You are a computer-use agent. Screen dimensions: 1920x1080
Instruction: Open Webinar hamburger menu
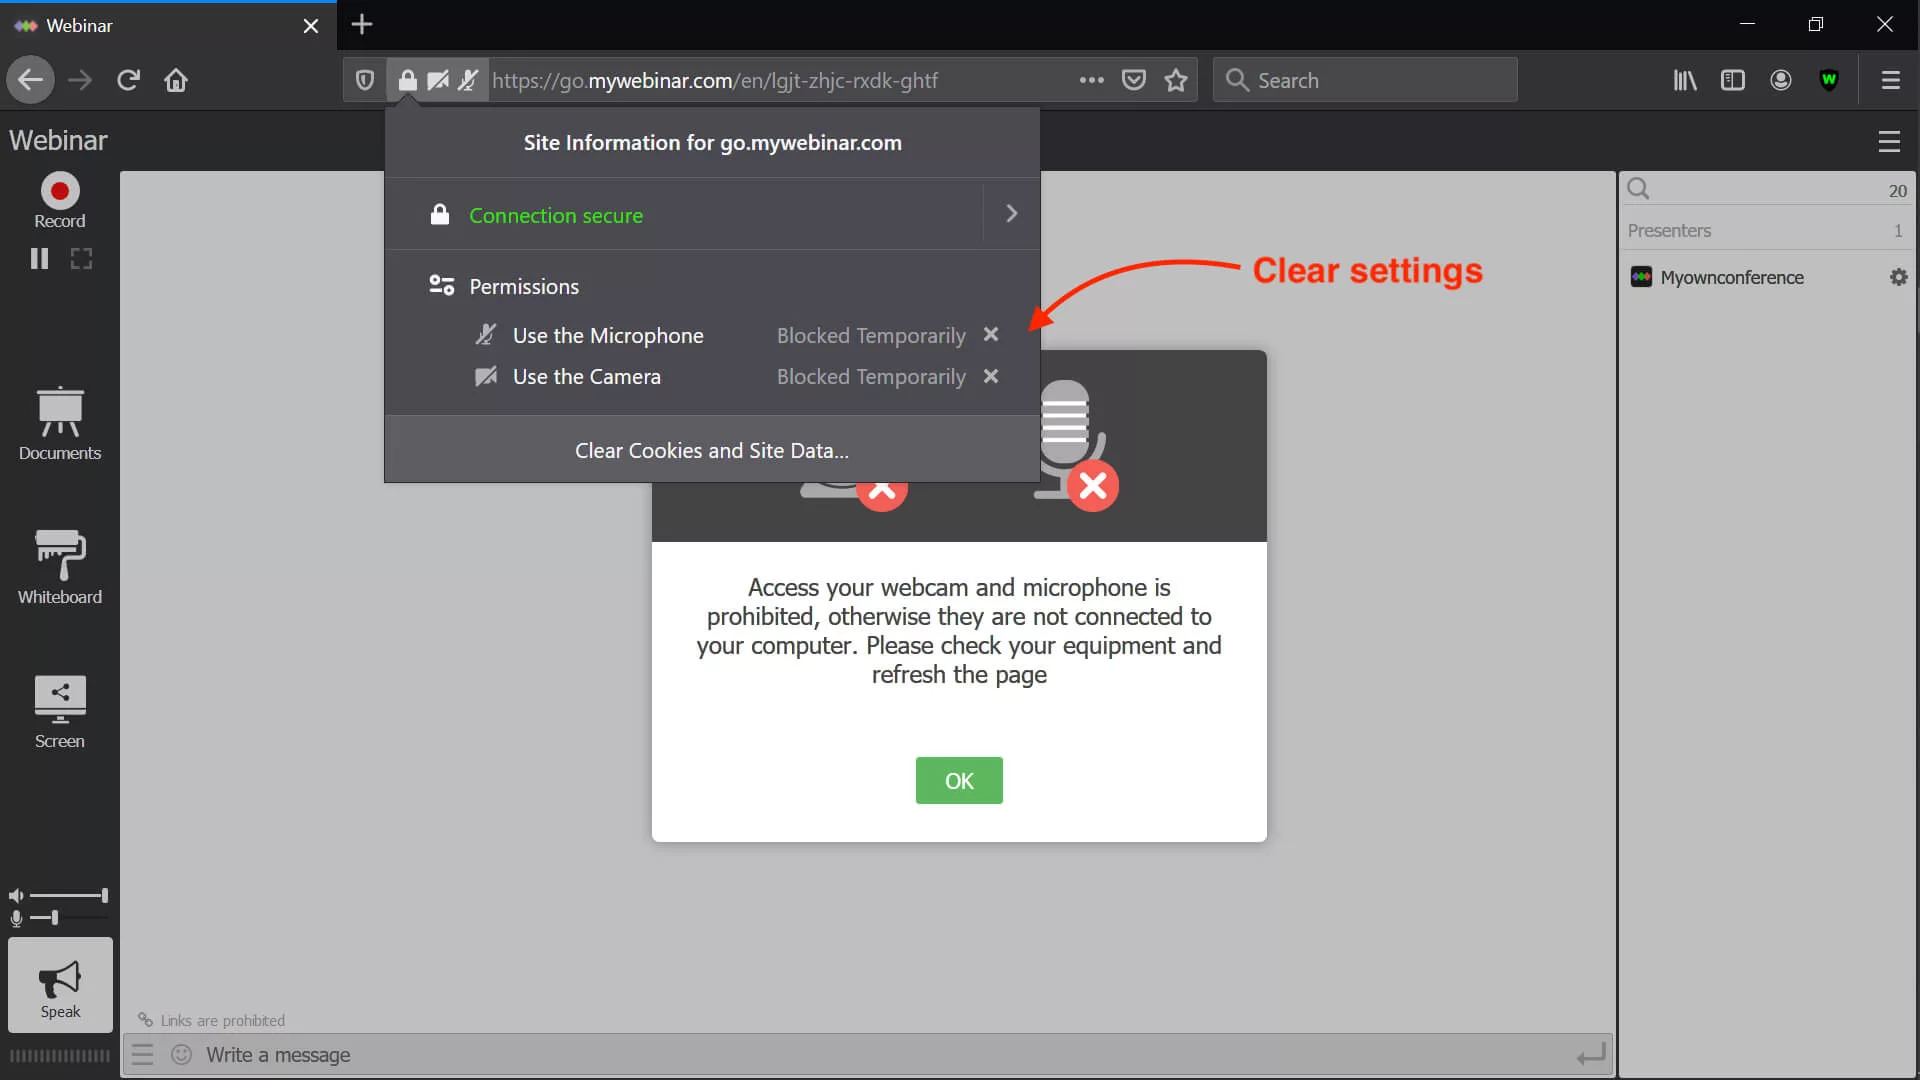pos(1888,142)
